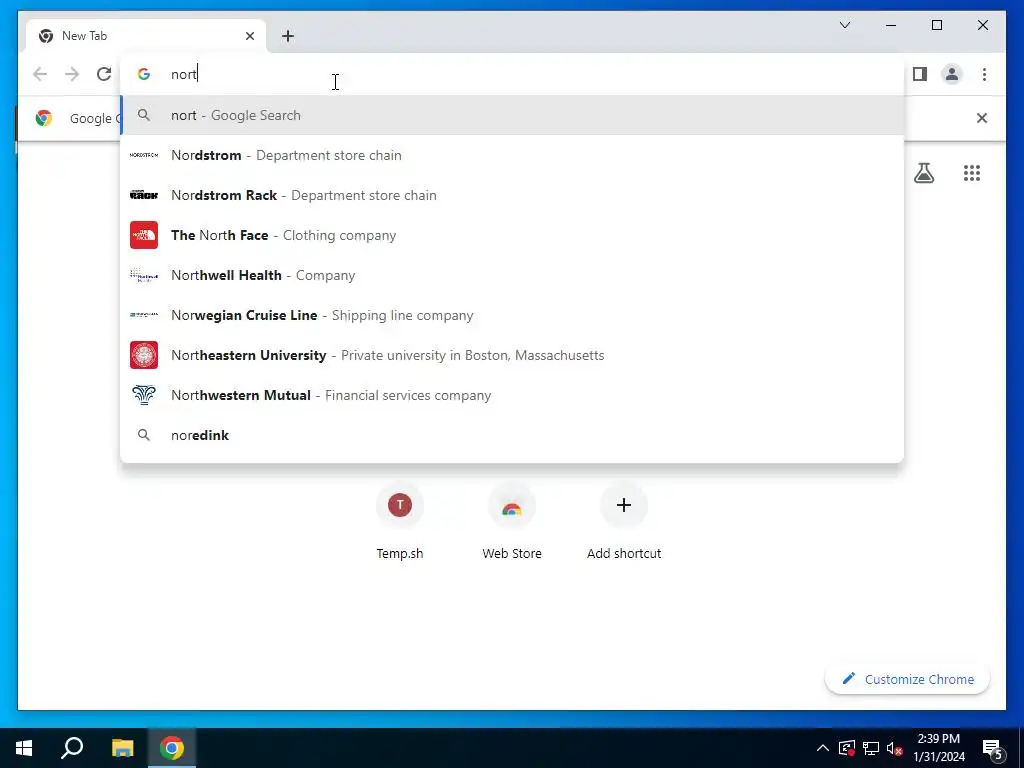Click the Northwell Health logo icon

pos(144,275)
